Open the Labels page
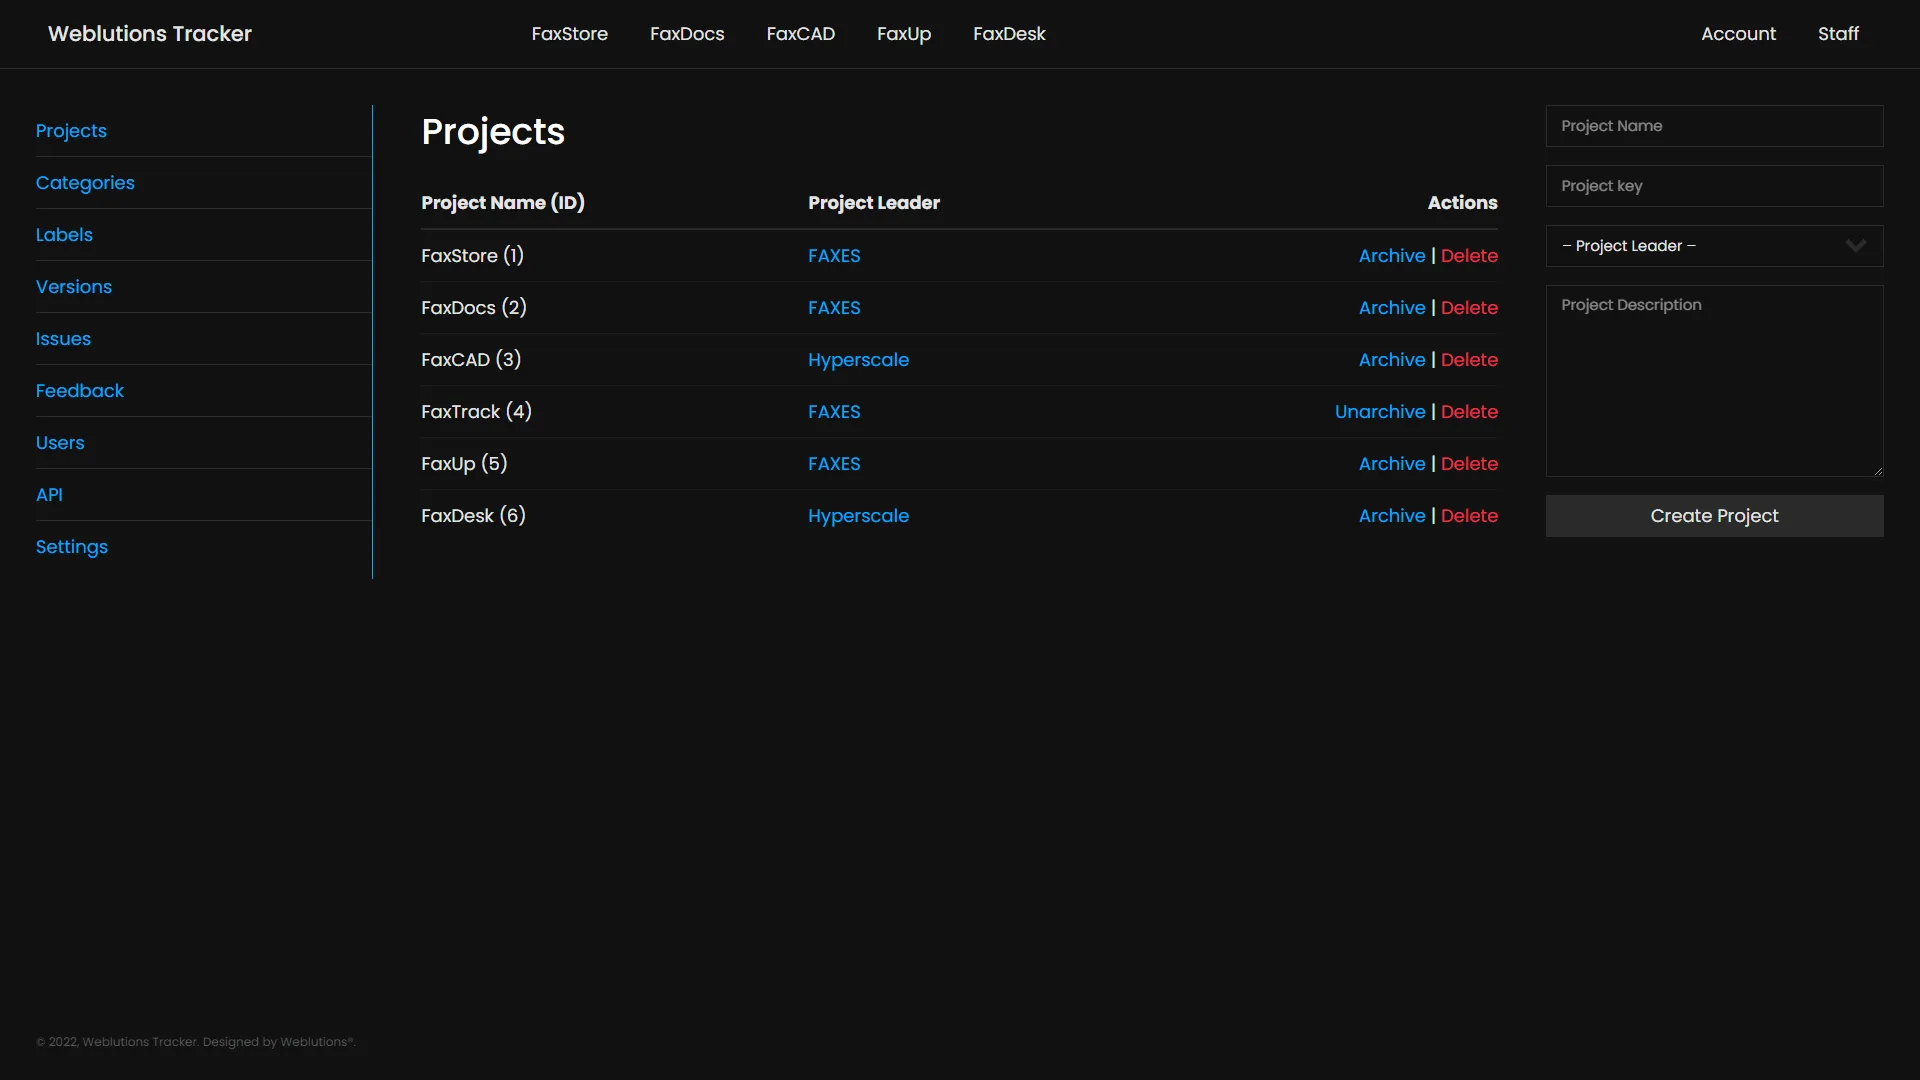 [x=64, y=234]
